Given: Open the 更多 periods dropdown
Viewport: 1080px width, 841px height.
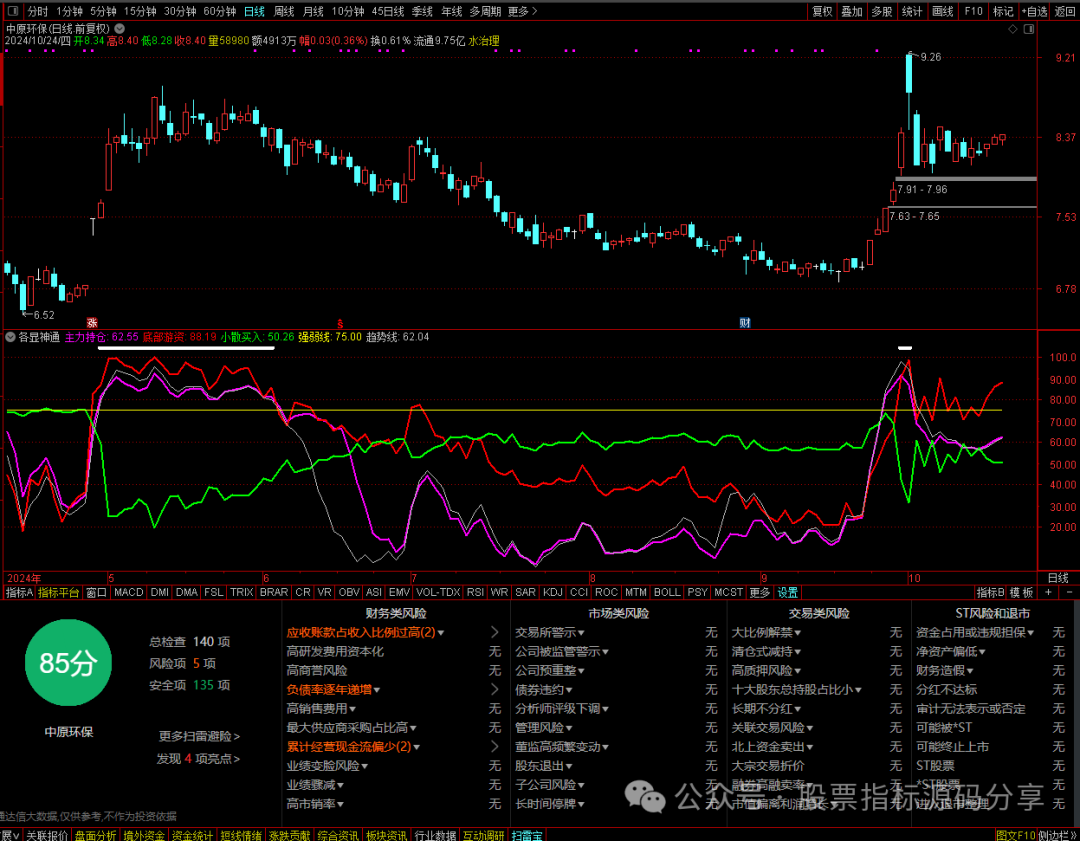Looking at the screenshot, I should pyautogui.click(x=522, y=11).
